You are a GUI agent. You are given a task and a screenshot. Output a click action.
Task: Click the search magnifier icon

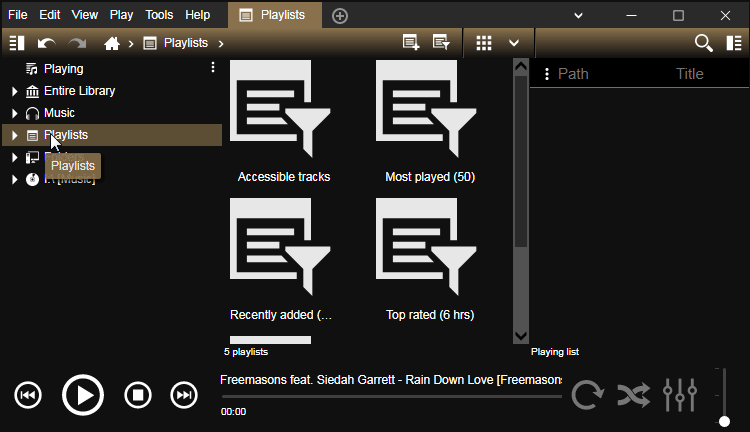704,43
